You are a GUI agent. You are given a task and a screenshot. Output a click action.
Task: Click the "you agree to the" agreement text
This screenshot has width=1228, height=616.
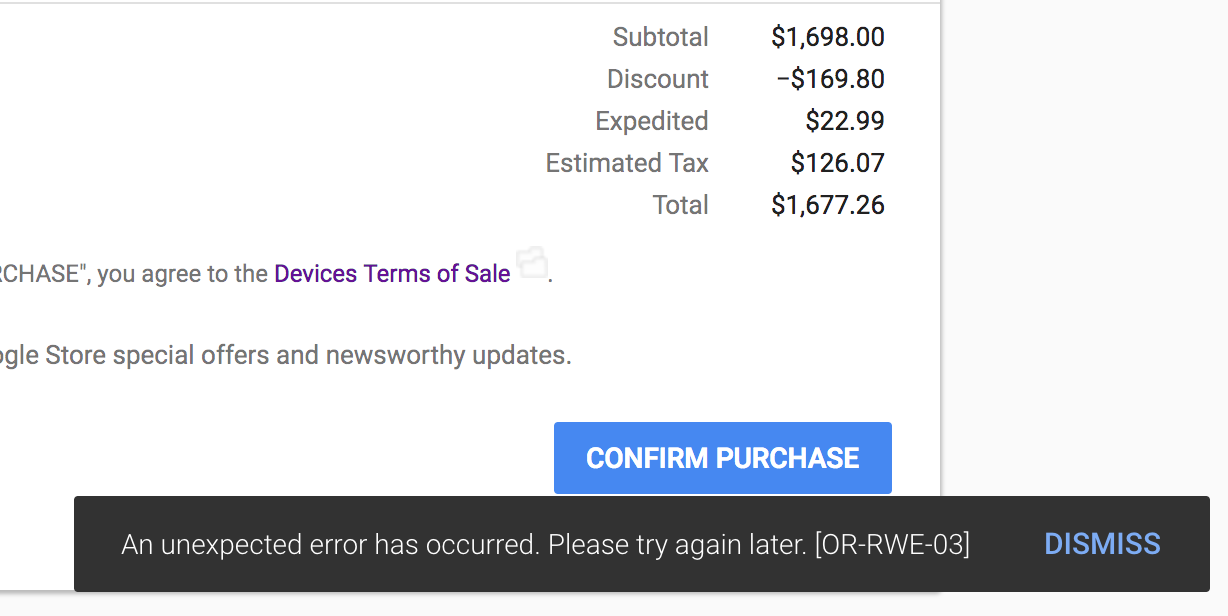point(182,273)
